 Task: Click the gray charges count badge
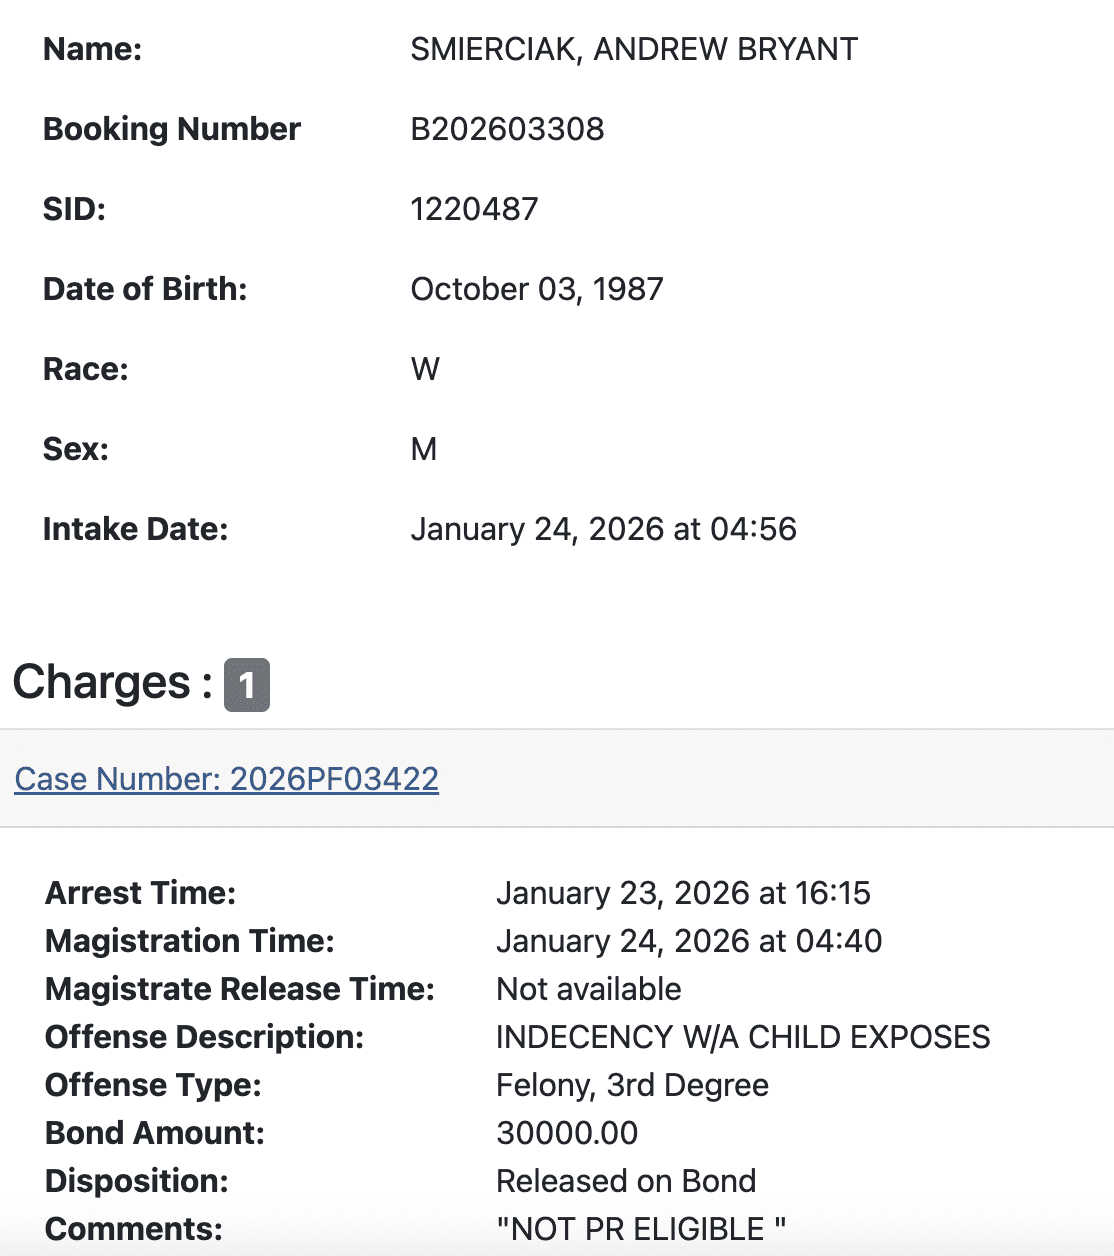pyautogui.click(x=247, y=685)
